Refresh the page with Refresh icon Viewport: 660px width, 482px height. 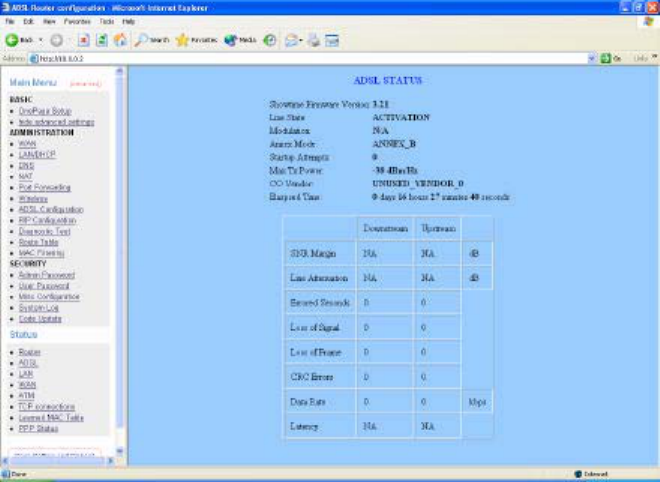(101, 40)
